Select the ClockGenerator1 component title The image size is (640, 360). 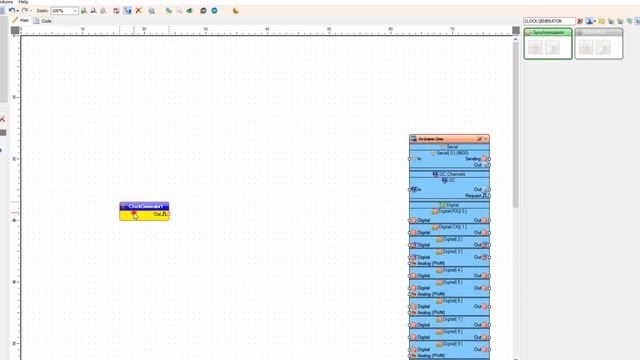pyautogui.click(x=144, y=207)
